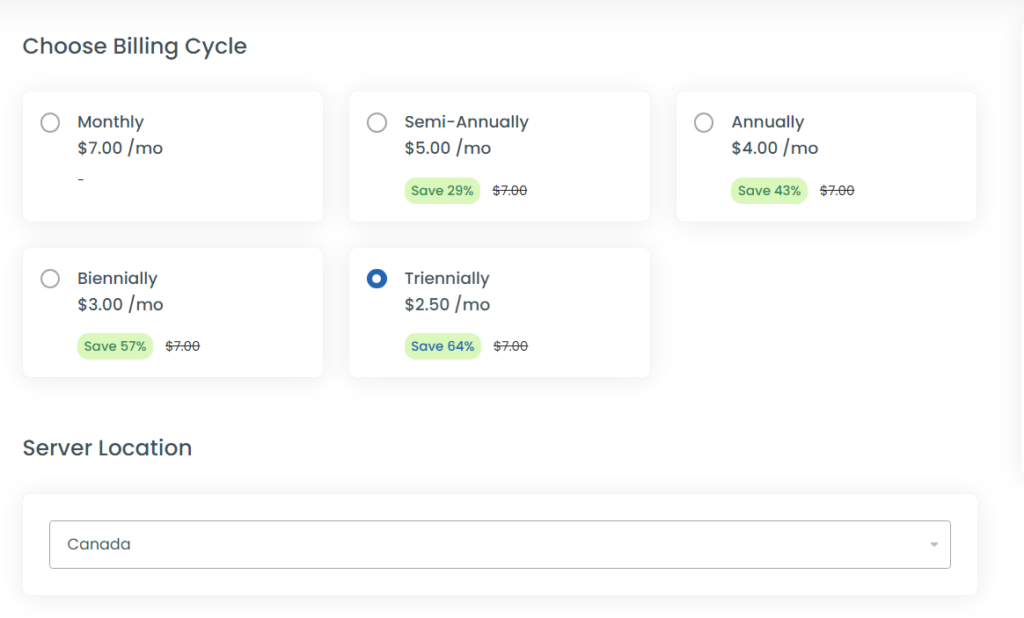Choose the Annually radio option
Screen dimensions: 1024x618
703,122
